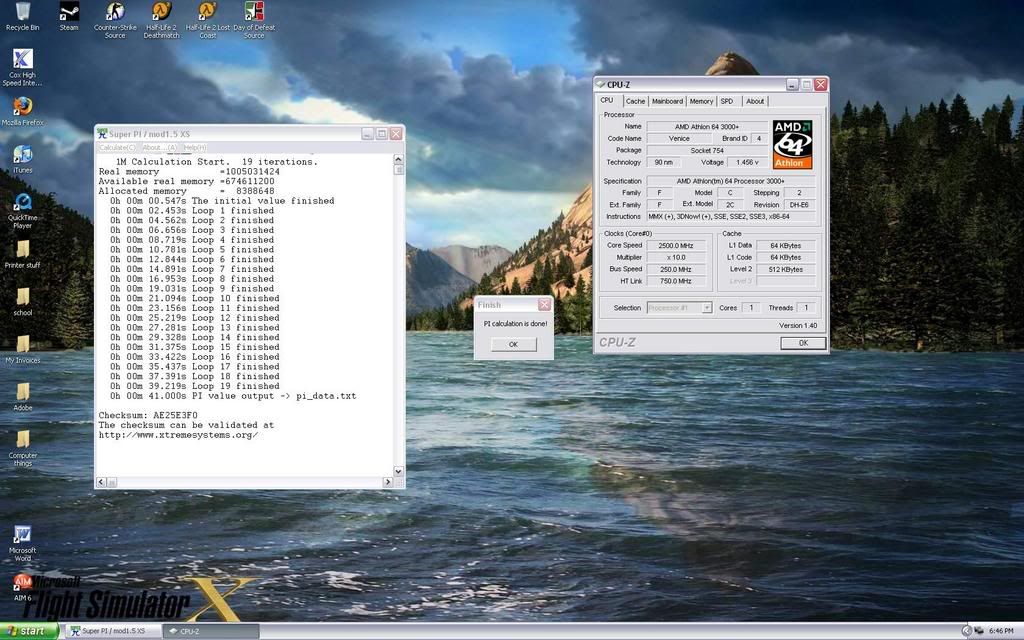
Task: Click the Name field AMD Athlon 64 3000+
Action: click(707, 127)
